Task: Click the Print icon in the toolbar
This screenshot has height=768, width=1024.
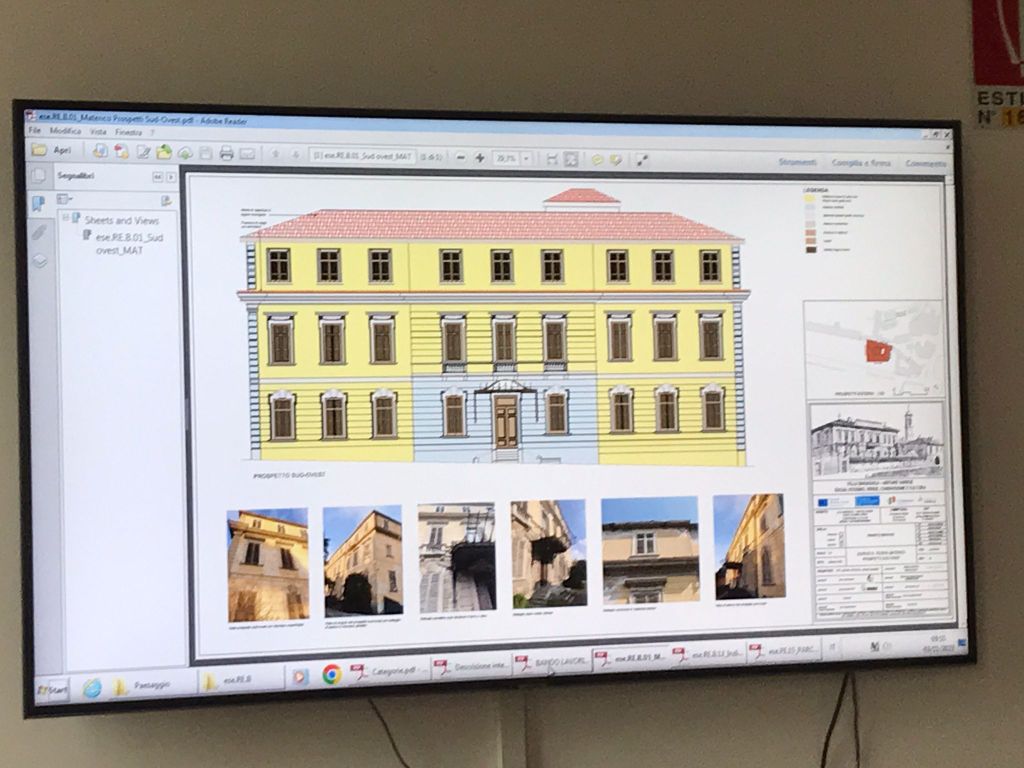Action: coord(226,153)
